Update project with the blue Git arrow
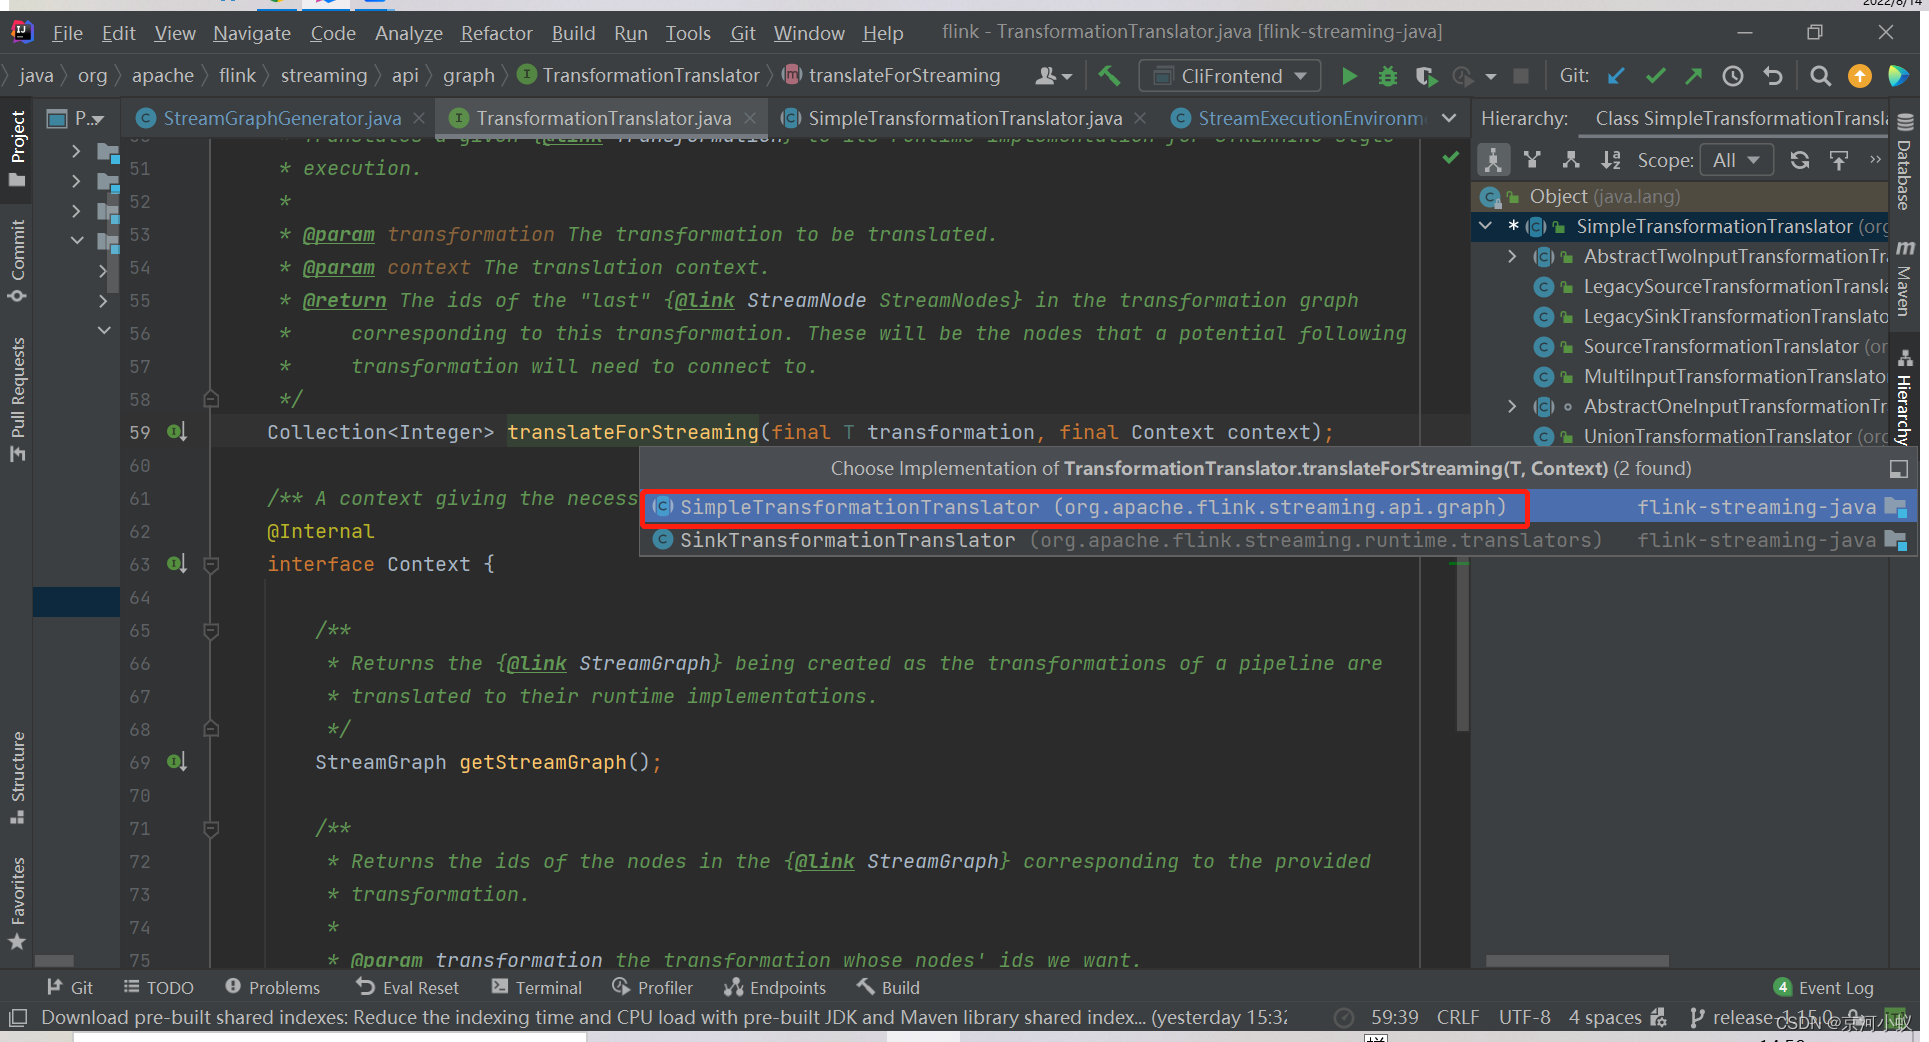 (x=1616, y=76)
